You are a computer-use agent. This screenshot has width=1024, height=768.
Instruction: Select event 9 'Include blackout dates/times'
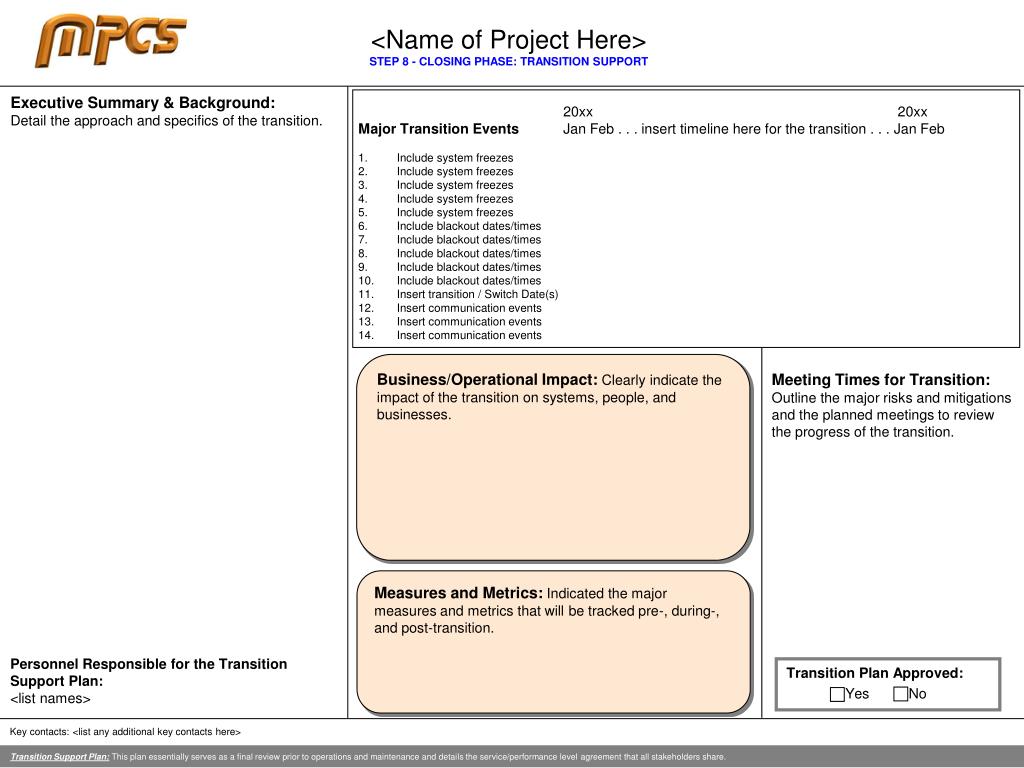tap(469, 267)
